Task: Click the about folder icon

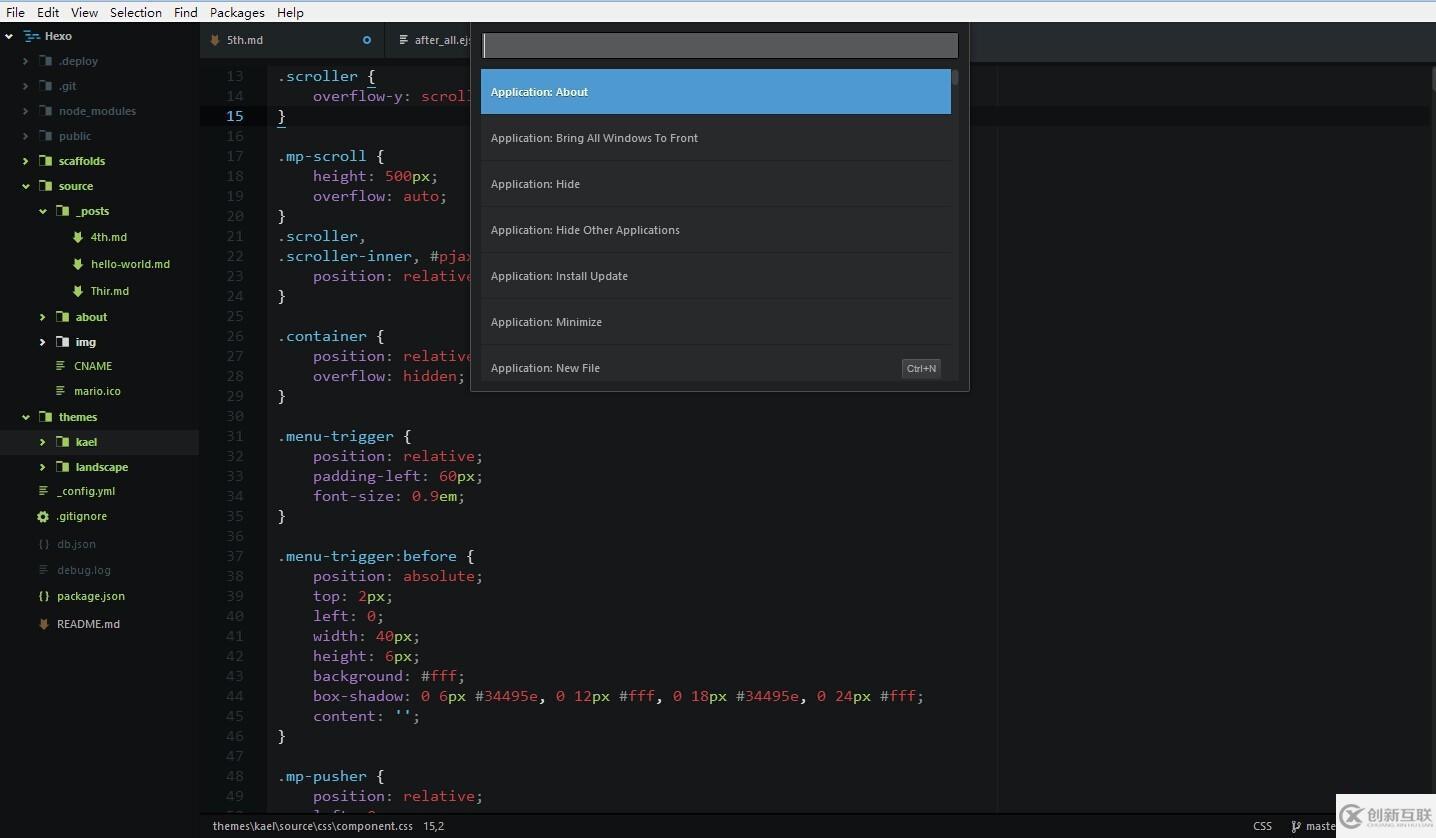Action: pos(62,317)
